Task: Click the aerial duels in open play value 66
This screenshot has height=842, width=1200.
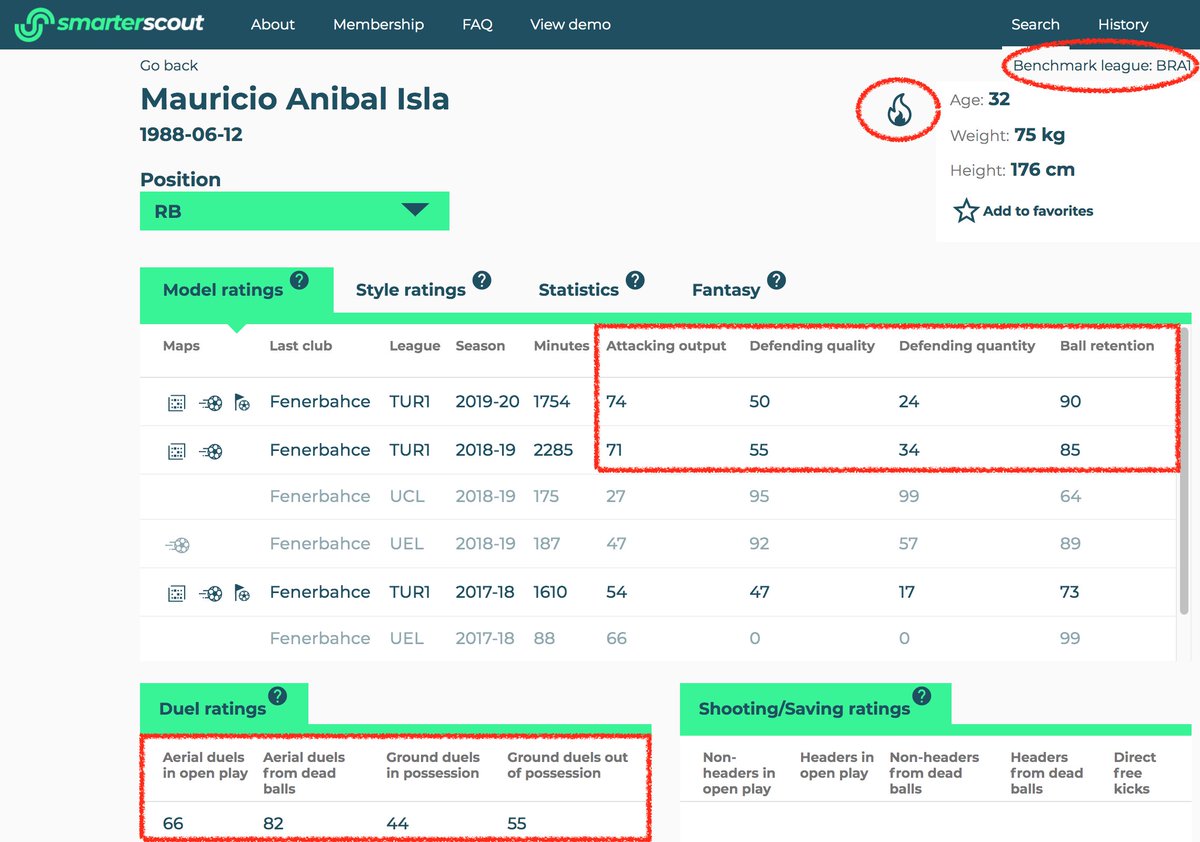Action: click(x=174, y=824)
